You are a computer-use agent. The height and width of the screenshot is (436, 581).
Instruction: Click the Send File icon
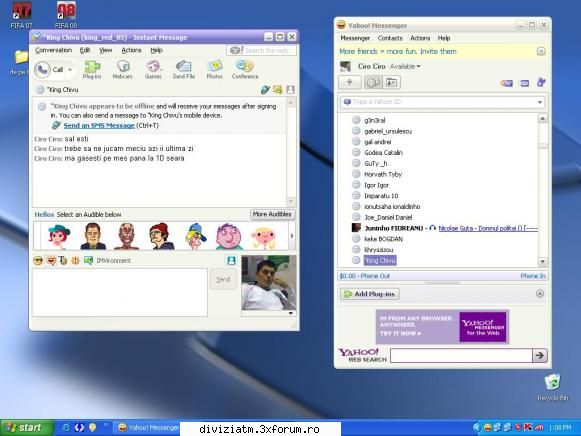click(x=184, y=69)
